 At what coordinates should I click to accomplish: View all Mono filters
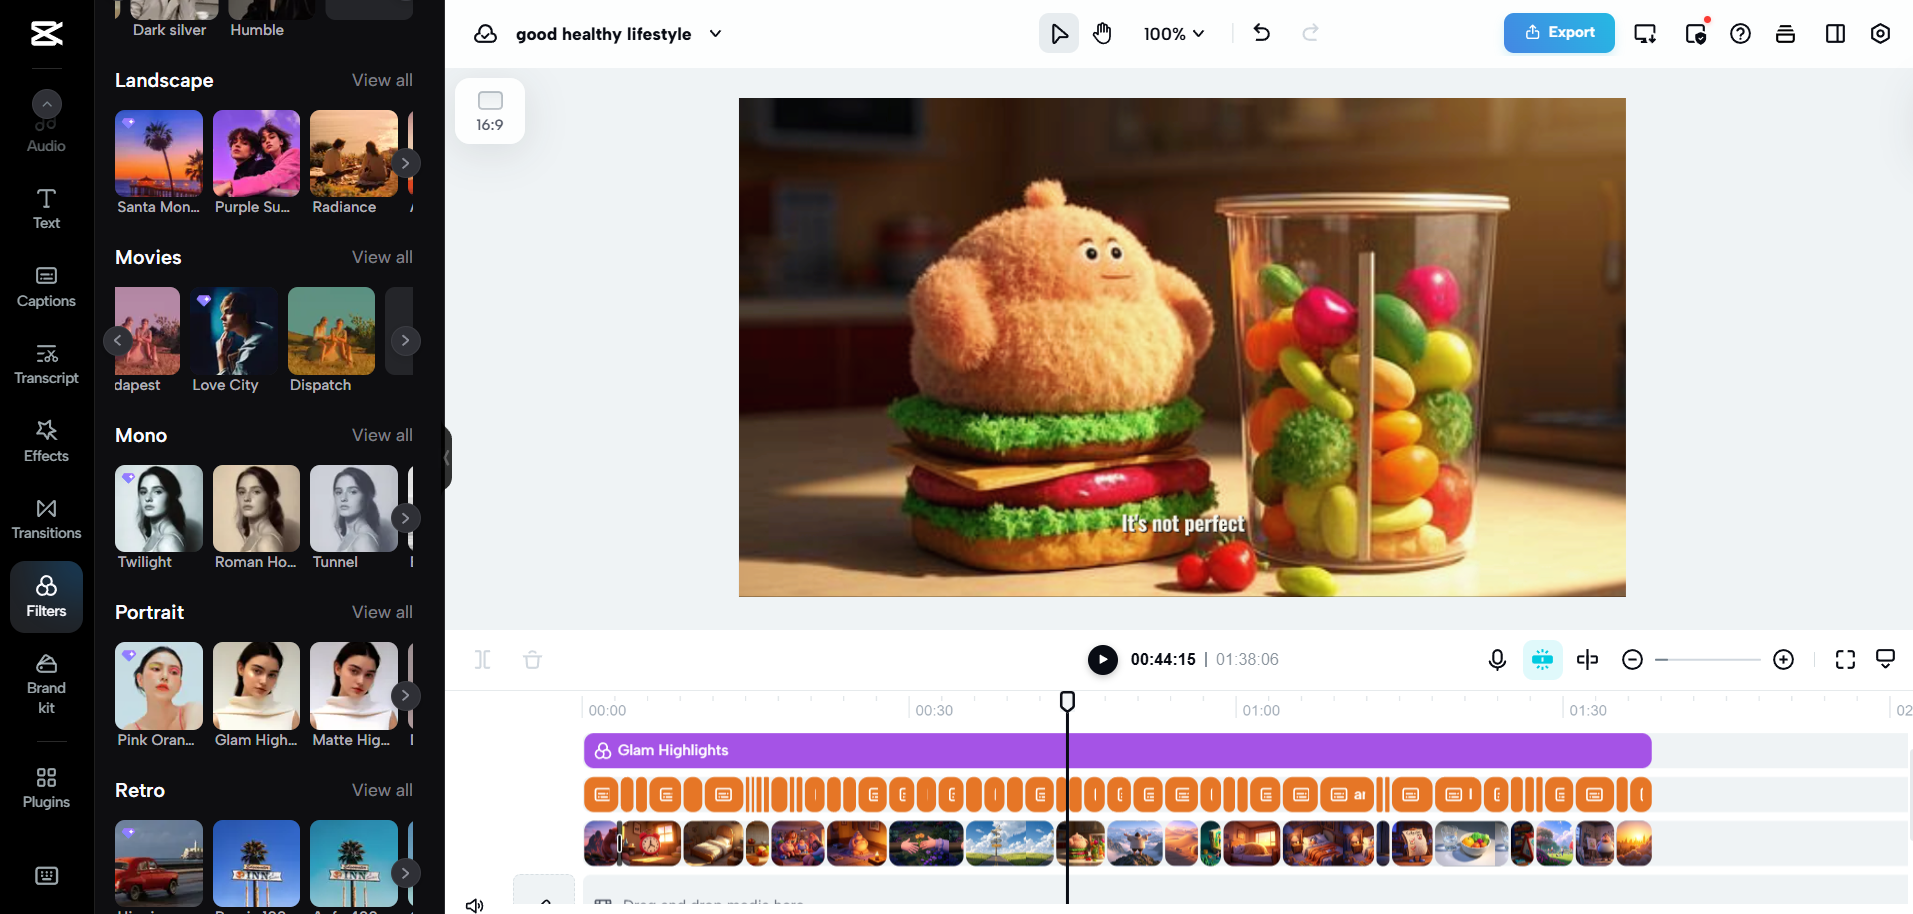pyautogui.click(x=382, y=435)
